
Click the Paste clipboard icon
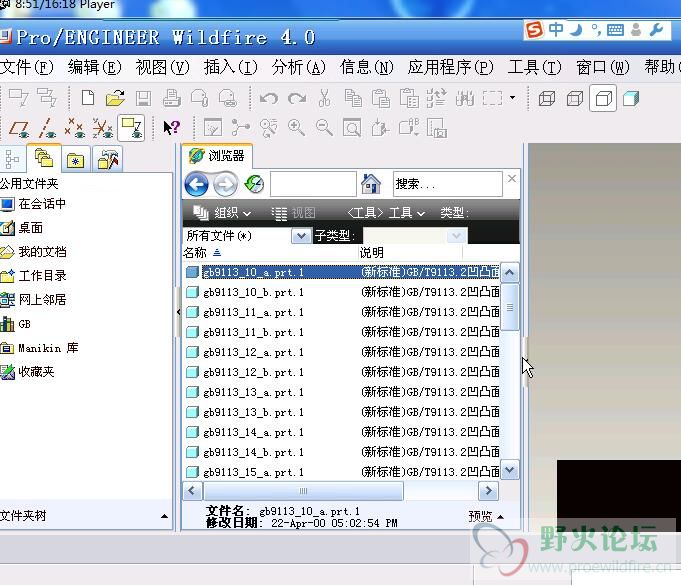pos(381,98)
